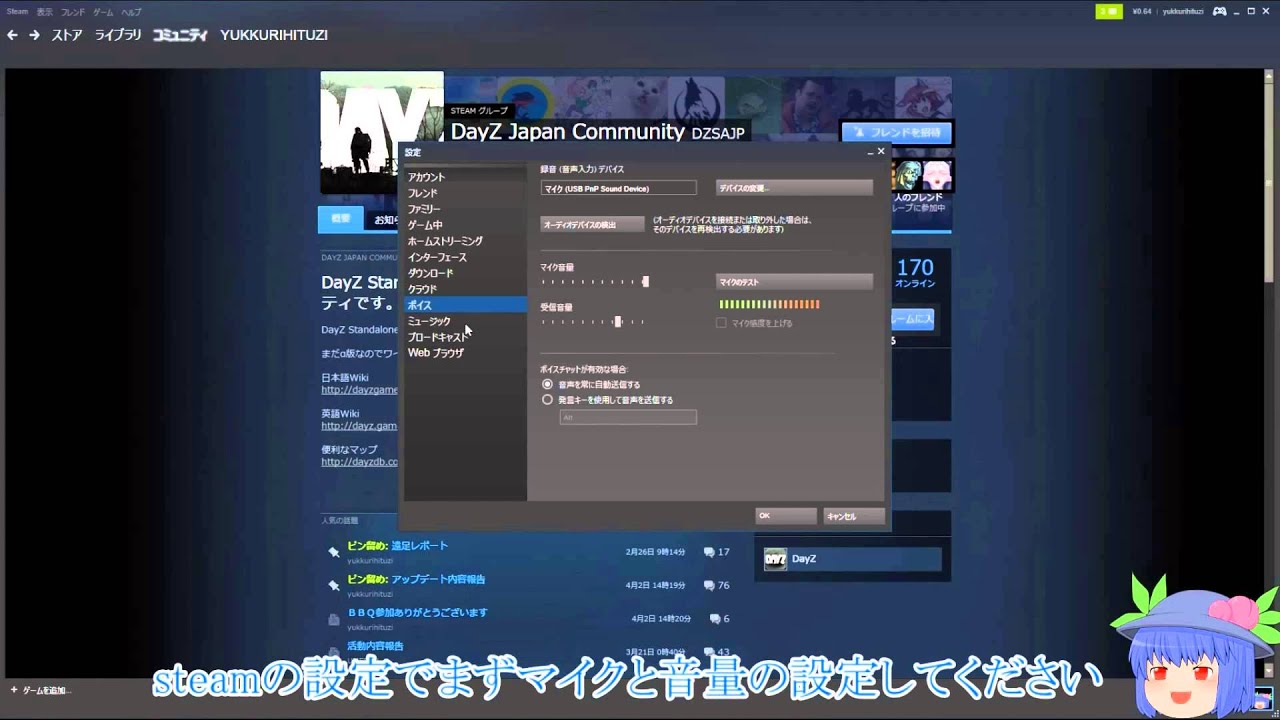Open the 遠足レポート pinned topic
The width and height of the screenshot is (1280, 720).
419,546
